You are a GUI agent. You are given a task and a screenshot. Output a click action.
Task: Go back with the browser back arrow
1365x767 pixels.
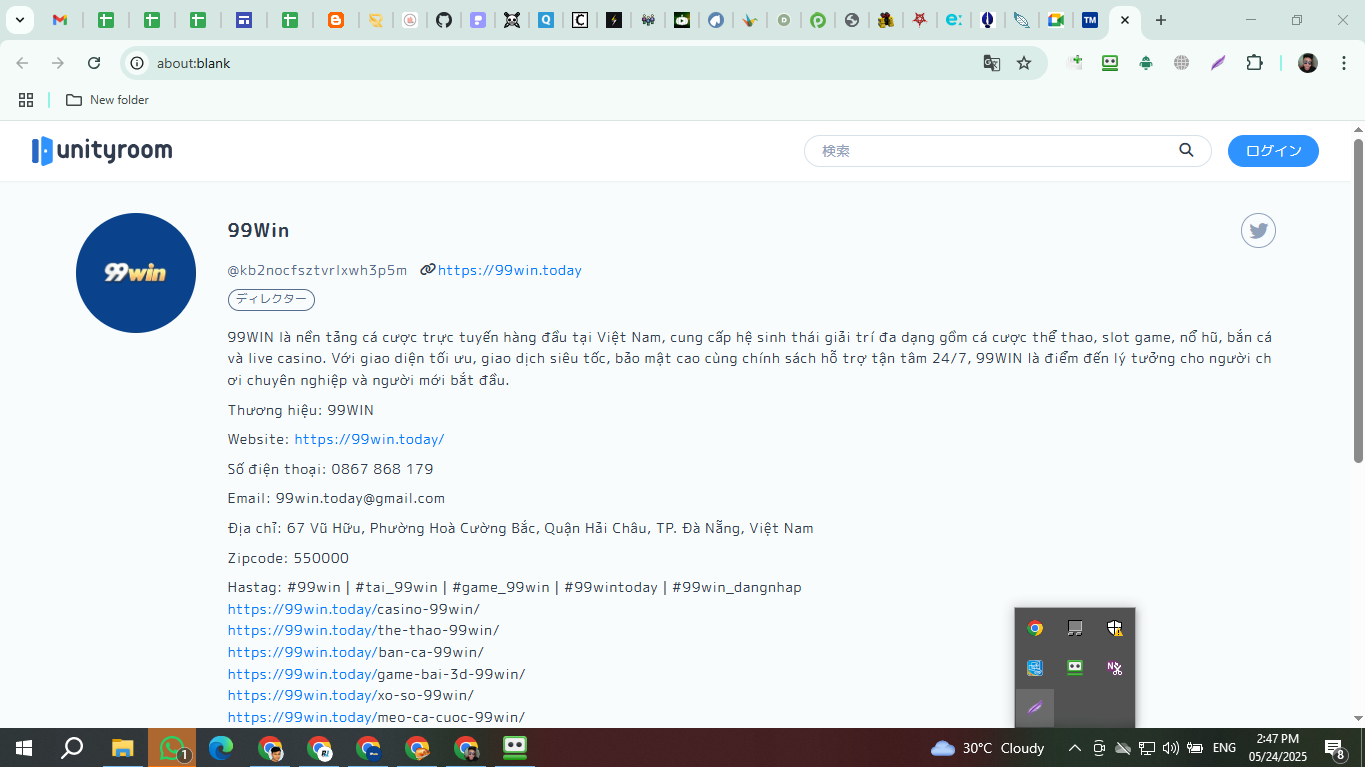(x=22, y=63)
